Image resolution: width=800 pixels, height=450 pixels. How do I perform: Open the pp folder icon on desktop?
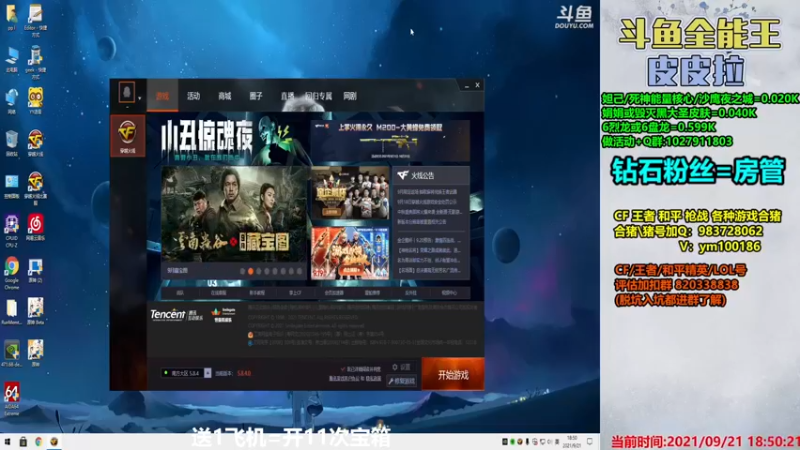(11, 17)
